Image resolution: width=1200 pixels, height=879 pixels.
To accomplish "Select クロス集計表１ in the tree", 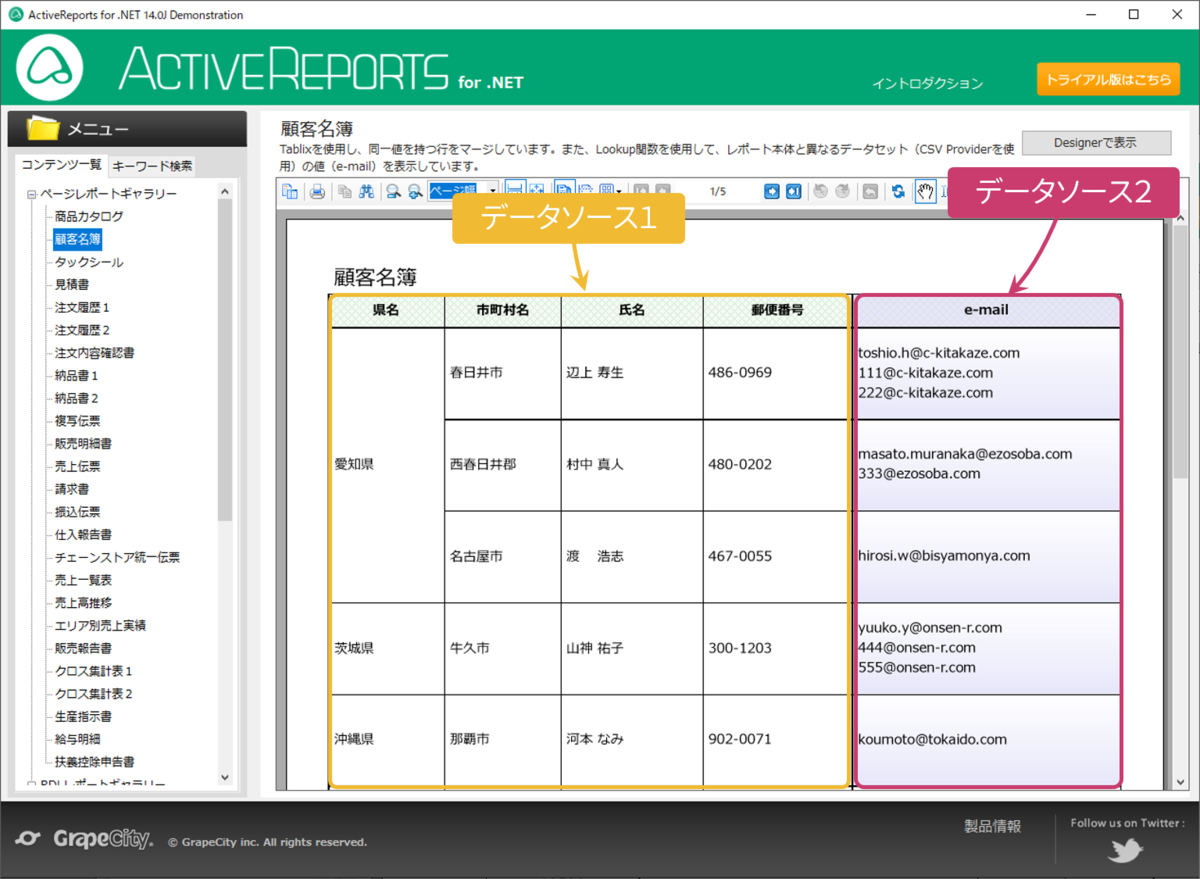I will (x=94, y=671).
